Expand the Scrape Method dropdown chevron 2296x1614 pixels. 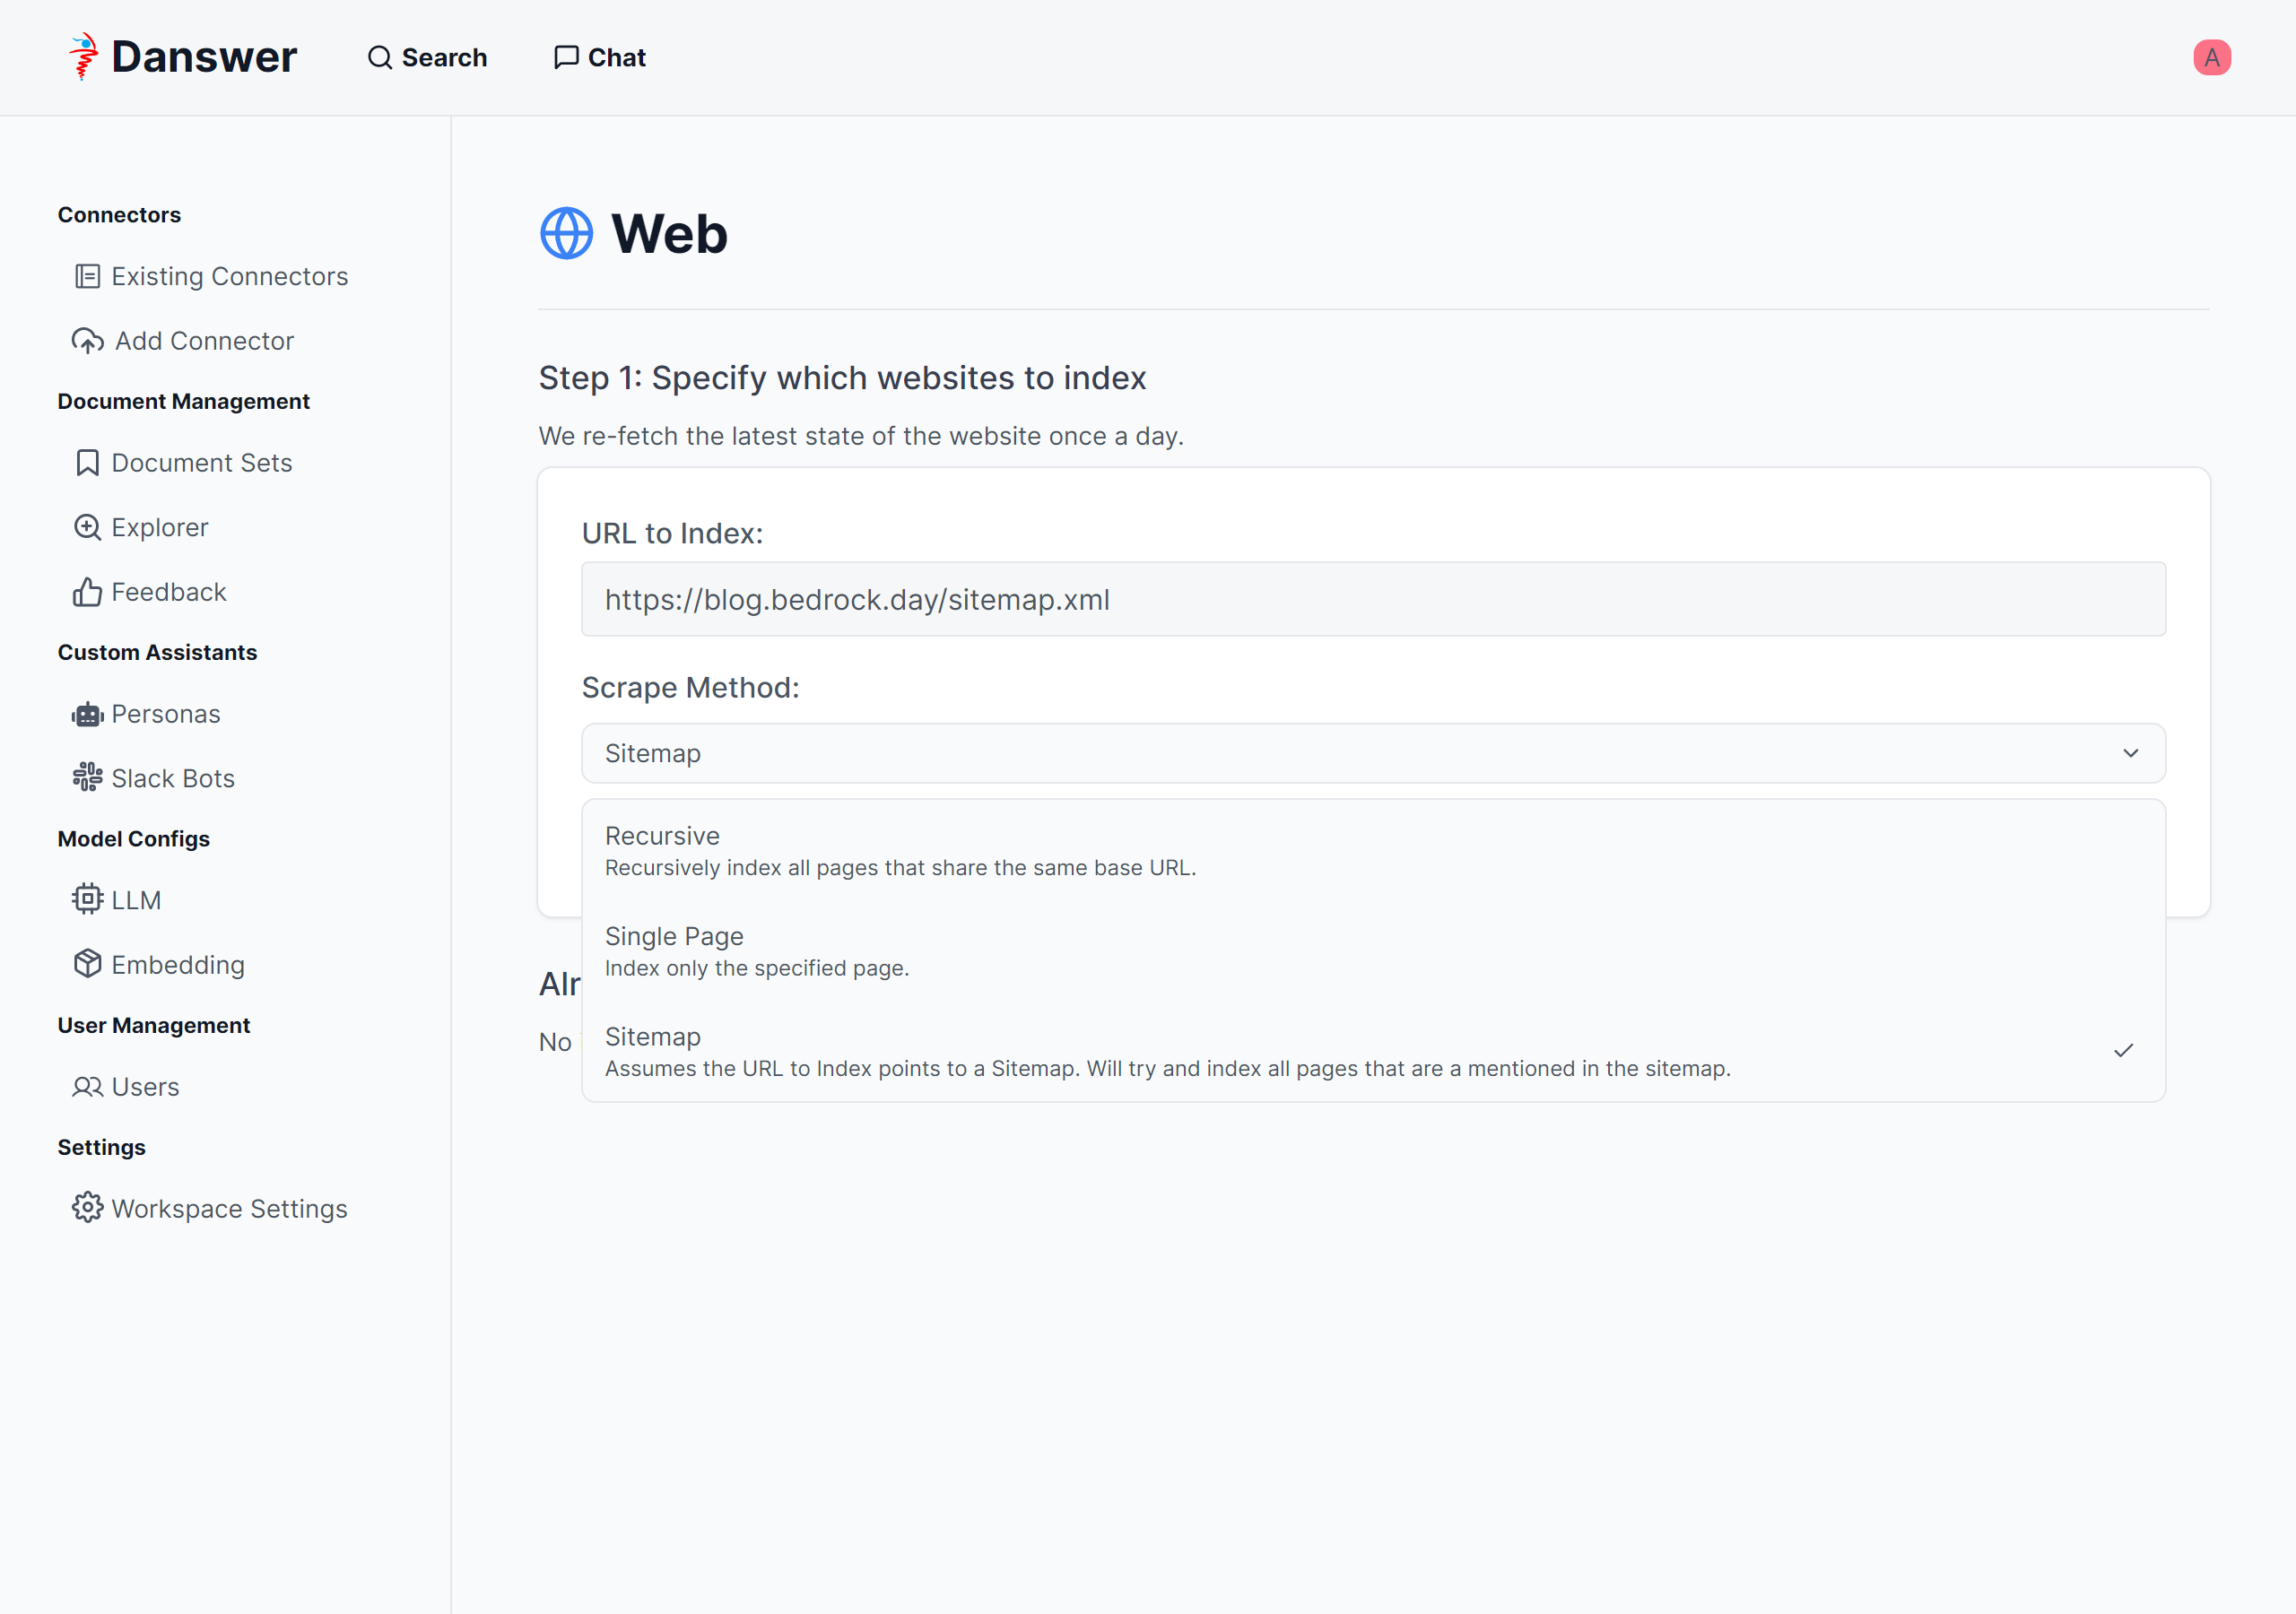[2130, 753]
